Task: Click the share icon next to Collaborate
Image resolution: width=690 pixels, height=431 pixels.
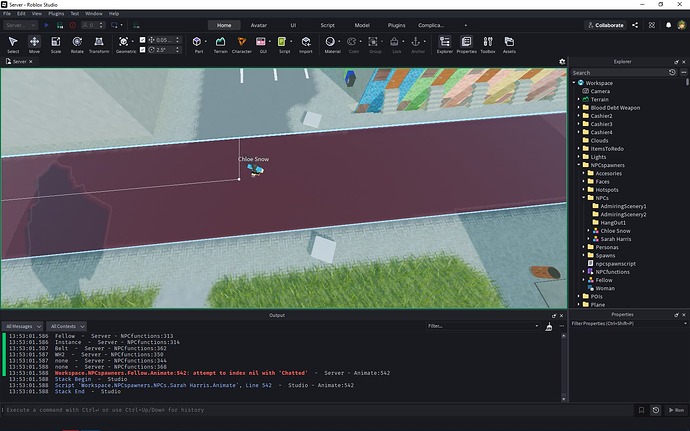Action: pos(635,25)
